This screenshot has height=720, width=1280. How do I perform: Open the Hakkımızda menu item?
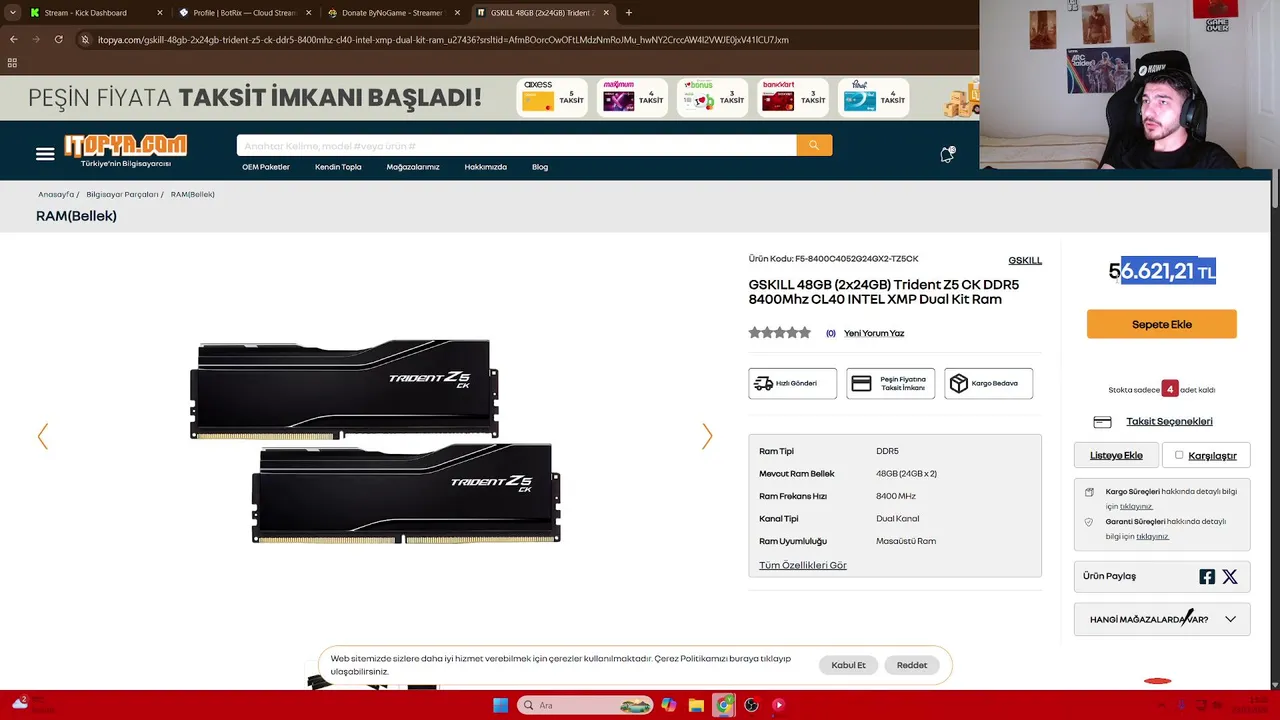(485, 167)
